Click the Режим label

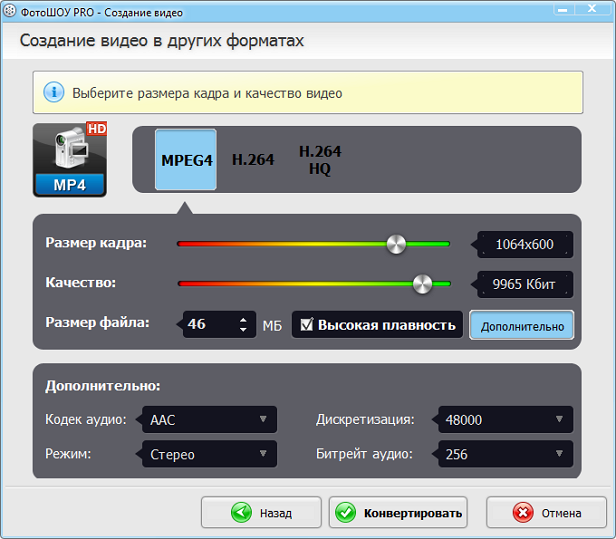[x=68, y=454]
